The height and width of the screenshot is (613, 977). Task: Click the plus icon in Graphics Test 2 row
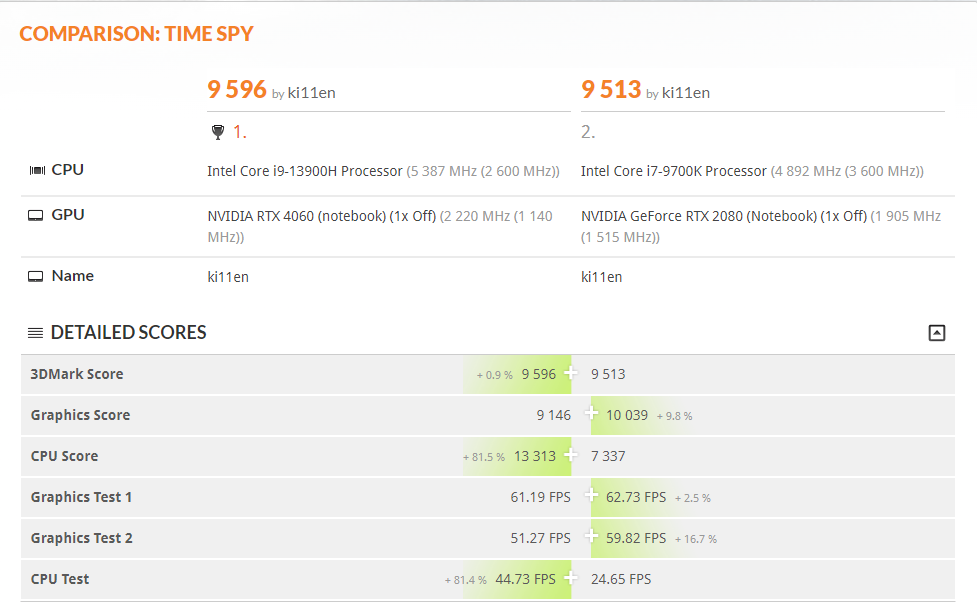(x=591, y=538)
